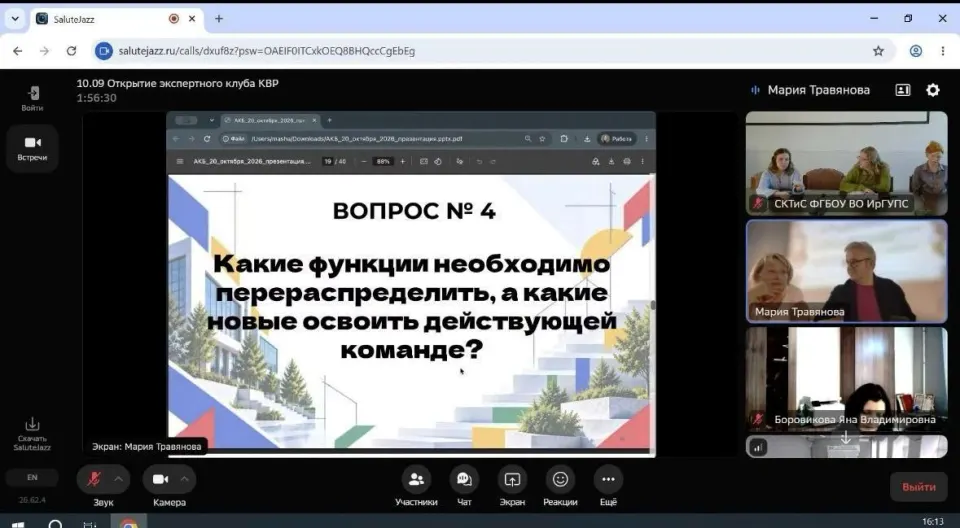Open call settings gear icon
Viewport: 960px width, 528px height.
coord(932,90)
